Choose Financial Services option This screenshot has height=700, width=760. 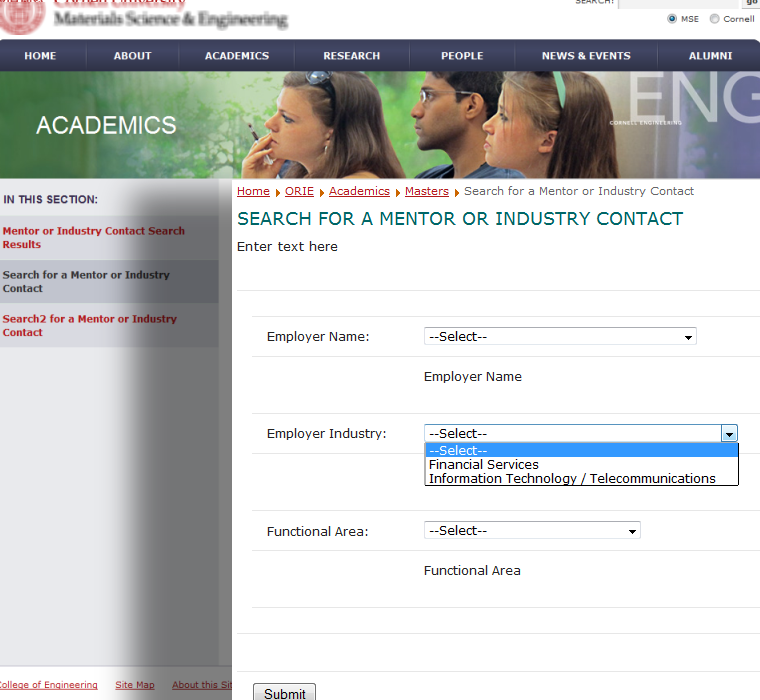581,464
